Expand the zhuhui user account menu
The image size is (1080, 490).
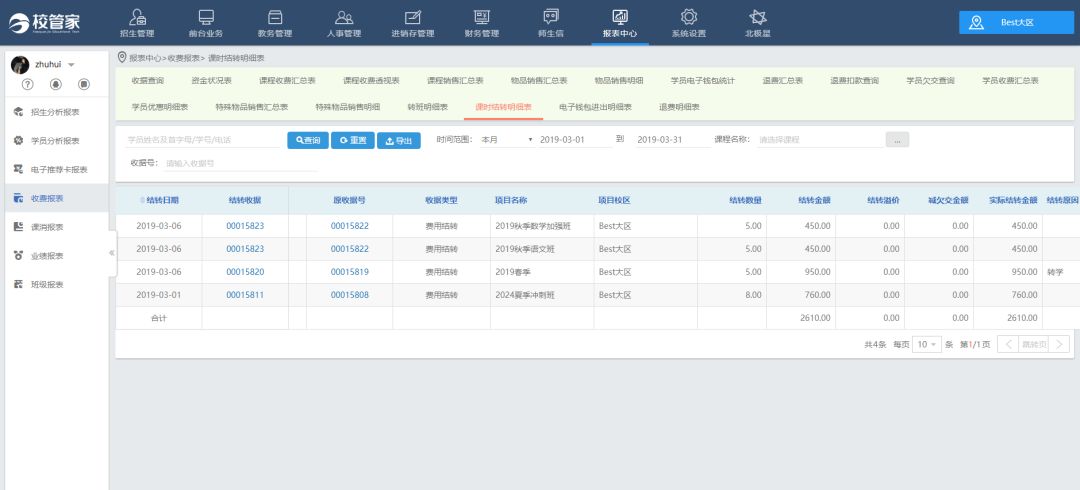pyautogui.click(x=71, y=64)
